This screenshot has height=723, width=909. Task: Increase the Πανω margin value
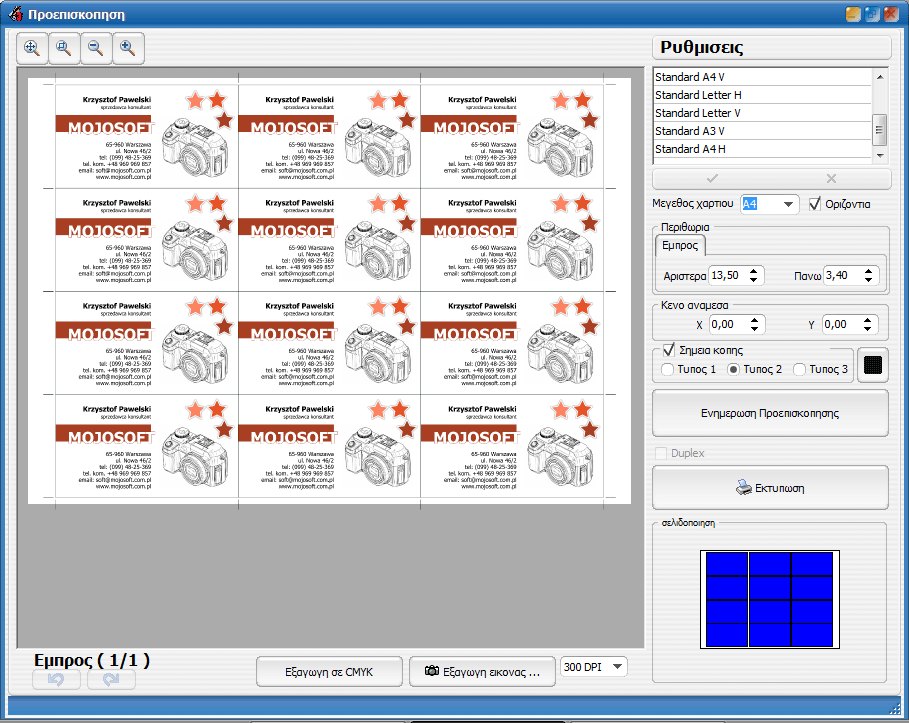[x=868, y=271]
